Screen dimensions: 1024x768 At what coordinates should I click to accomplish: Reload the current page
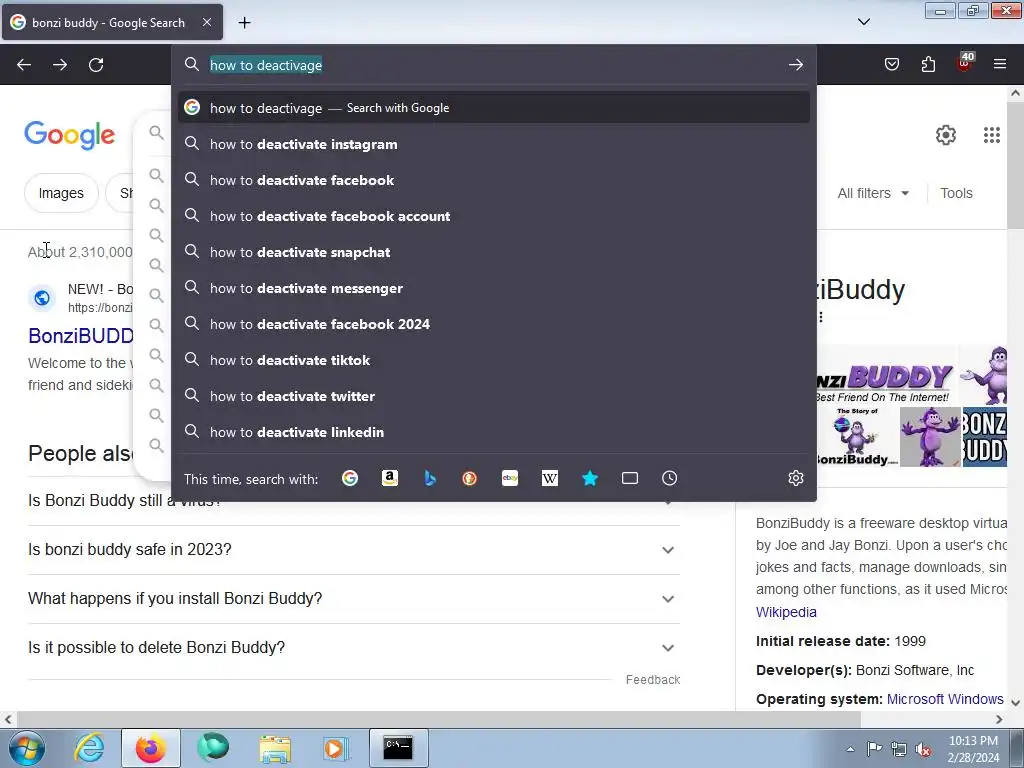pyautogui.click(x=96, y=65)
